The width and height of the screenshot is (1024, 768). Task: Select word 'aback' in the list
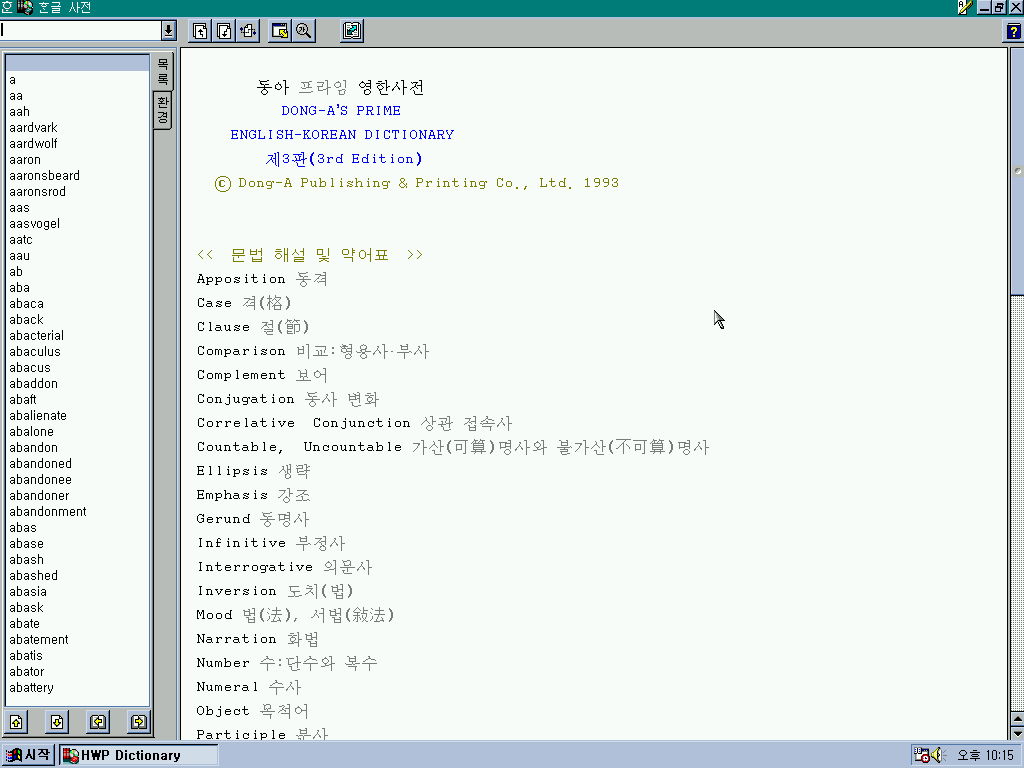click(x=26, y=320)
